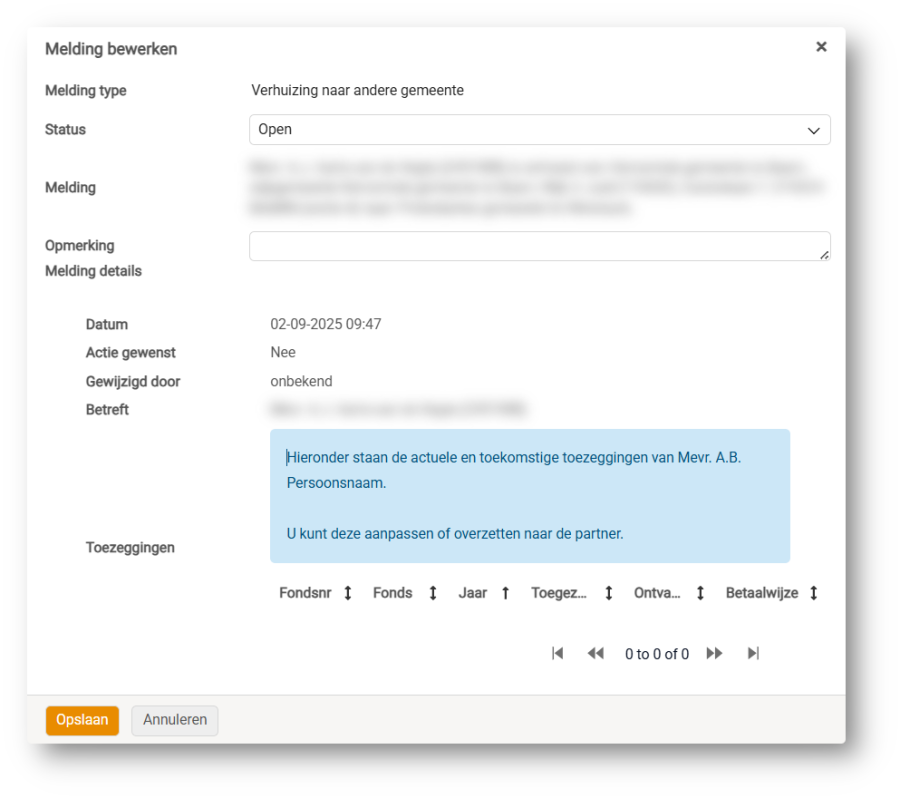Screen dimensions: 900x798
Task: Jump to the last page of toezeggingen
Action: [753, 653]
